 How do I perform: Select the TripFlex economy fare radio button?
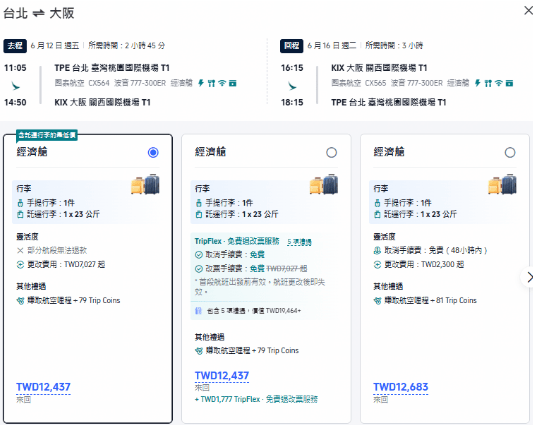point(331,152)
